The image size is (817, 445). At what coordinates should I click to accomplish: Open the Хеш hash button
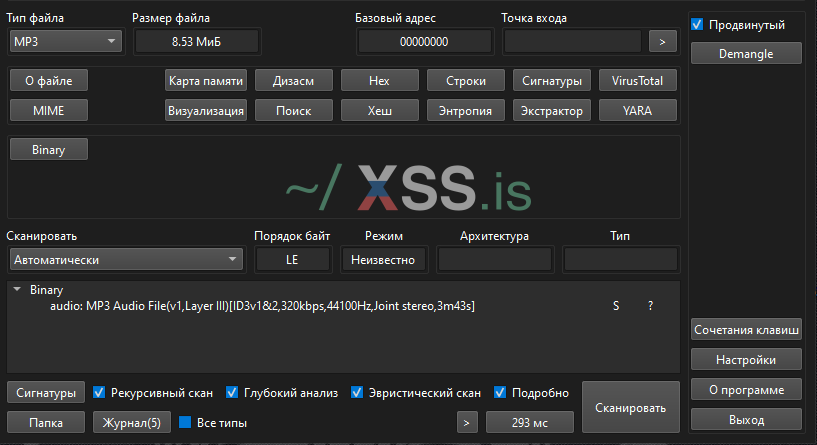pyautogui.click(x=380, y=110)
